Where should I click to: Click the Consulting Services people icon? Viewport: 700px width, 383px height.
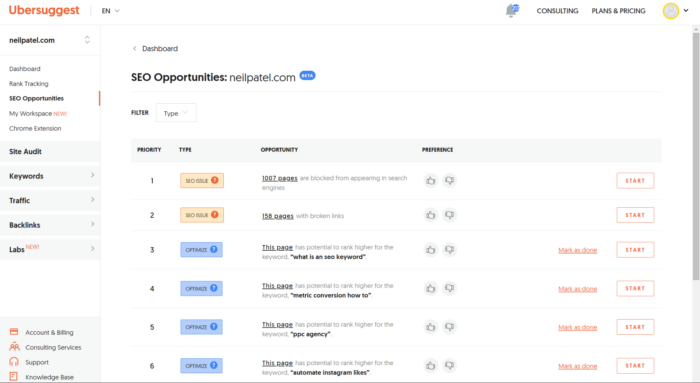[14, 346]
